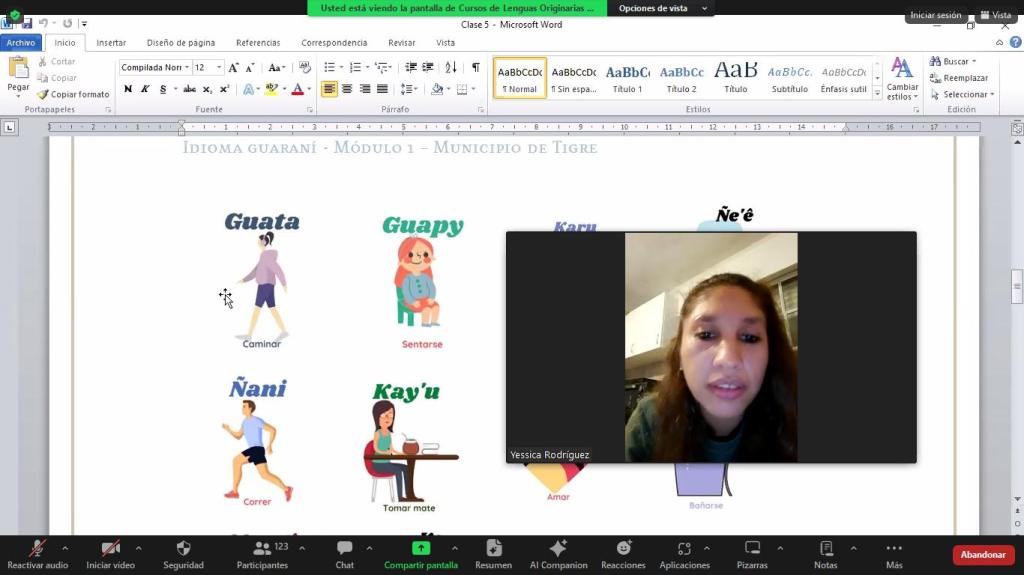Open the font size dropdown
Viewport: 1024px width, 575px height.
[219, 68]
